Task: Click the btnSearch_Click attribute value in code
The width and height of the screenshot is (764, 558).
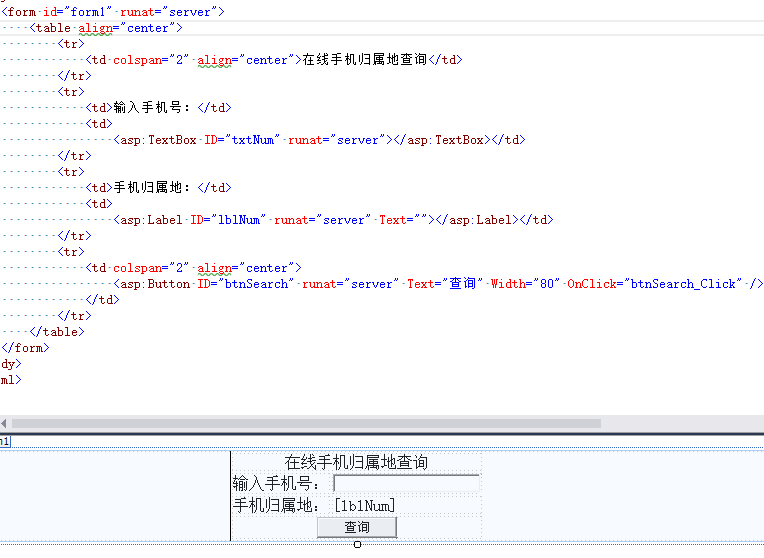Action: pos(686,284)
